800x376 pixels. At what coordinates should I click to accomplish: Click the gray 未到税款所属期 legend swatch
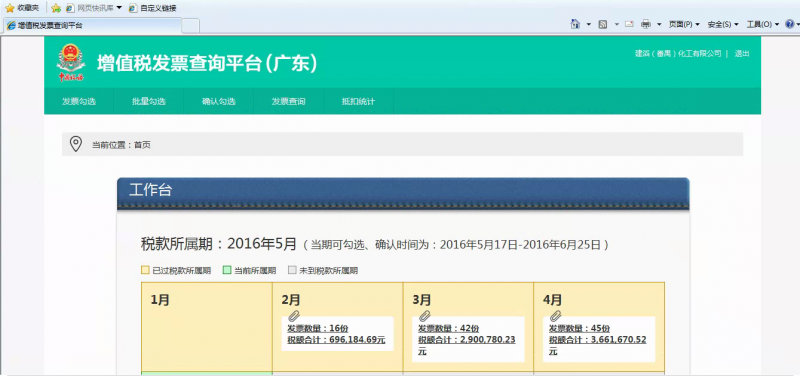tap(292, 270)
